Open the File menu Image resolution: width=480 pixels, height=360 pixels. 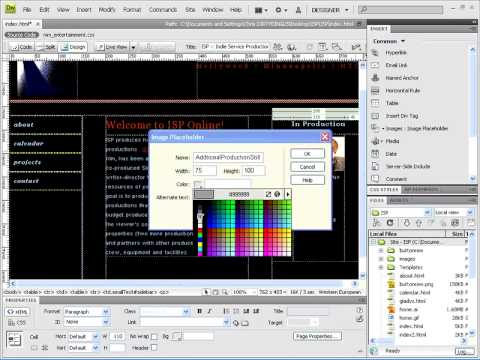(x=27, y=10)
